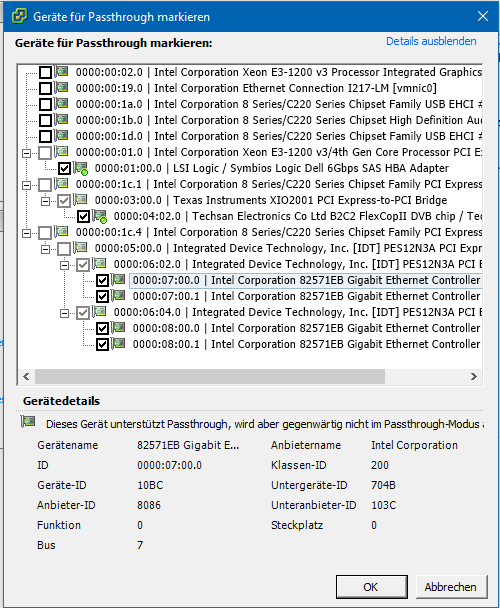Select row 0000:08:00.1 Gigabit Ethernet Controller
Screen dimensions: 500x608
pos(306,344)
